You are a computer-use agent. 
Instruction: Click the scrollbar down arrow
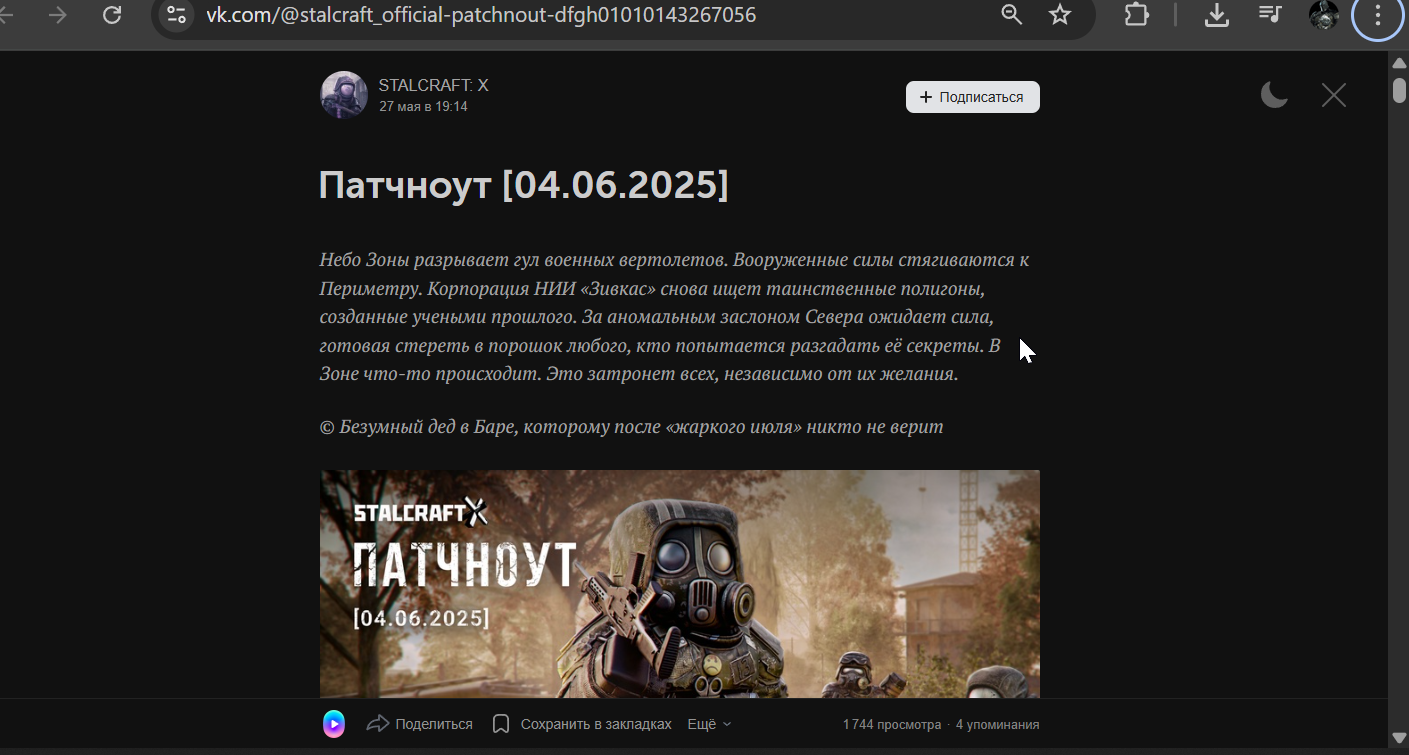pyautogui.click(x=1399, y=738)
